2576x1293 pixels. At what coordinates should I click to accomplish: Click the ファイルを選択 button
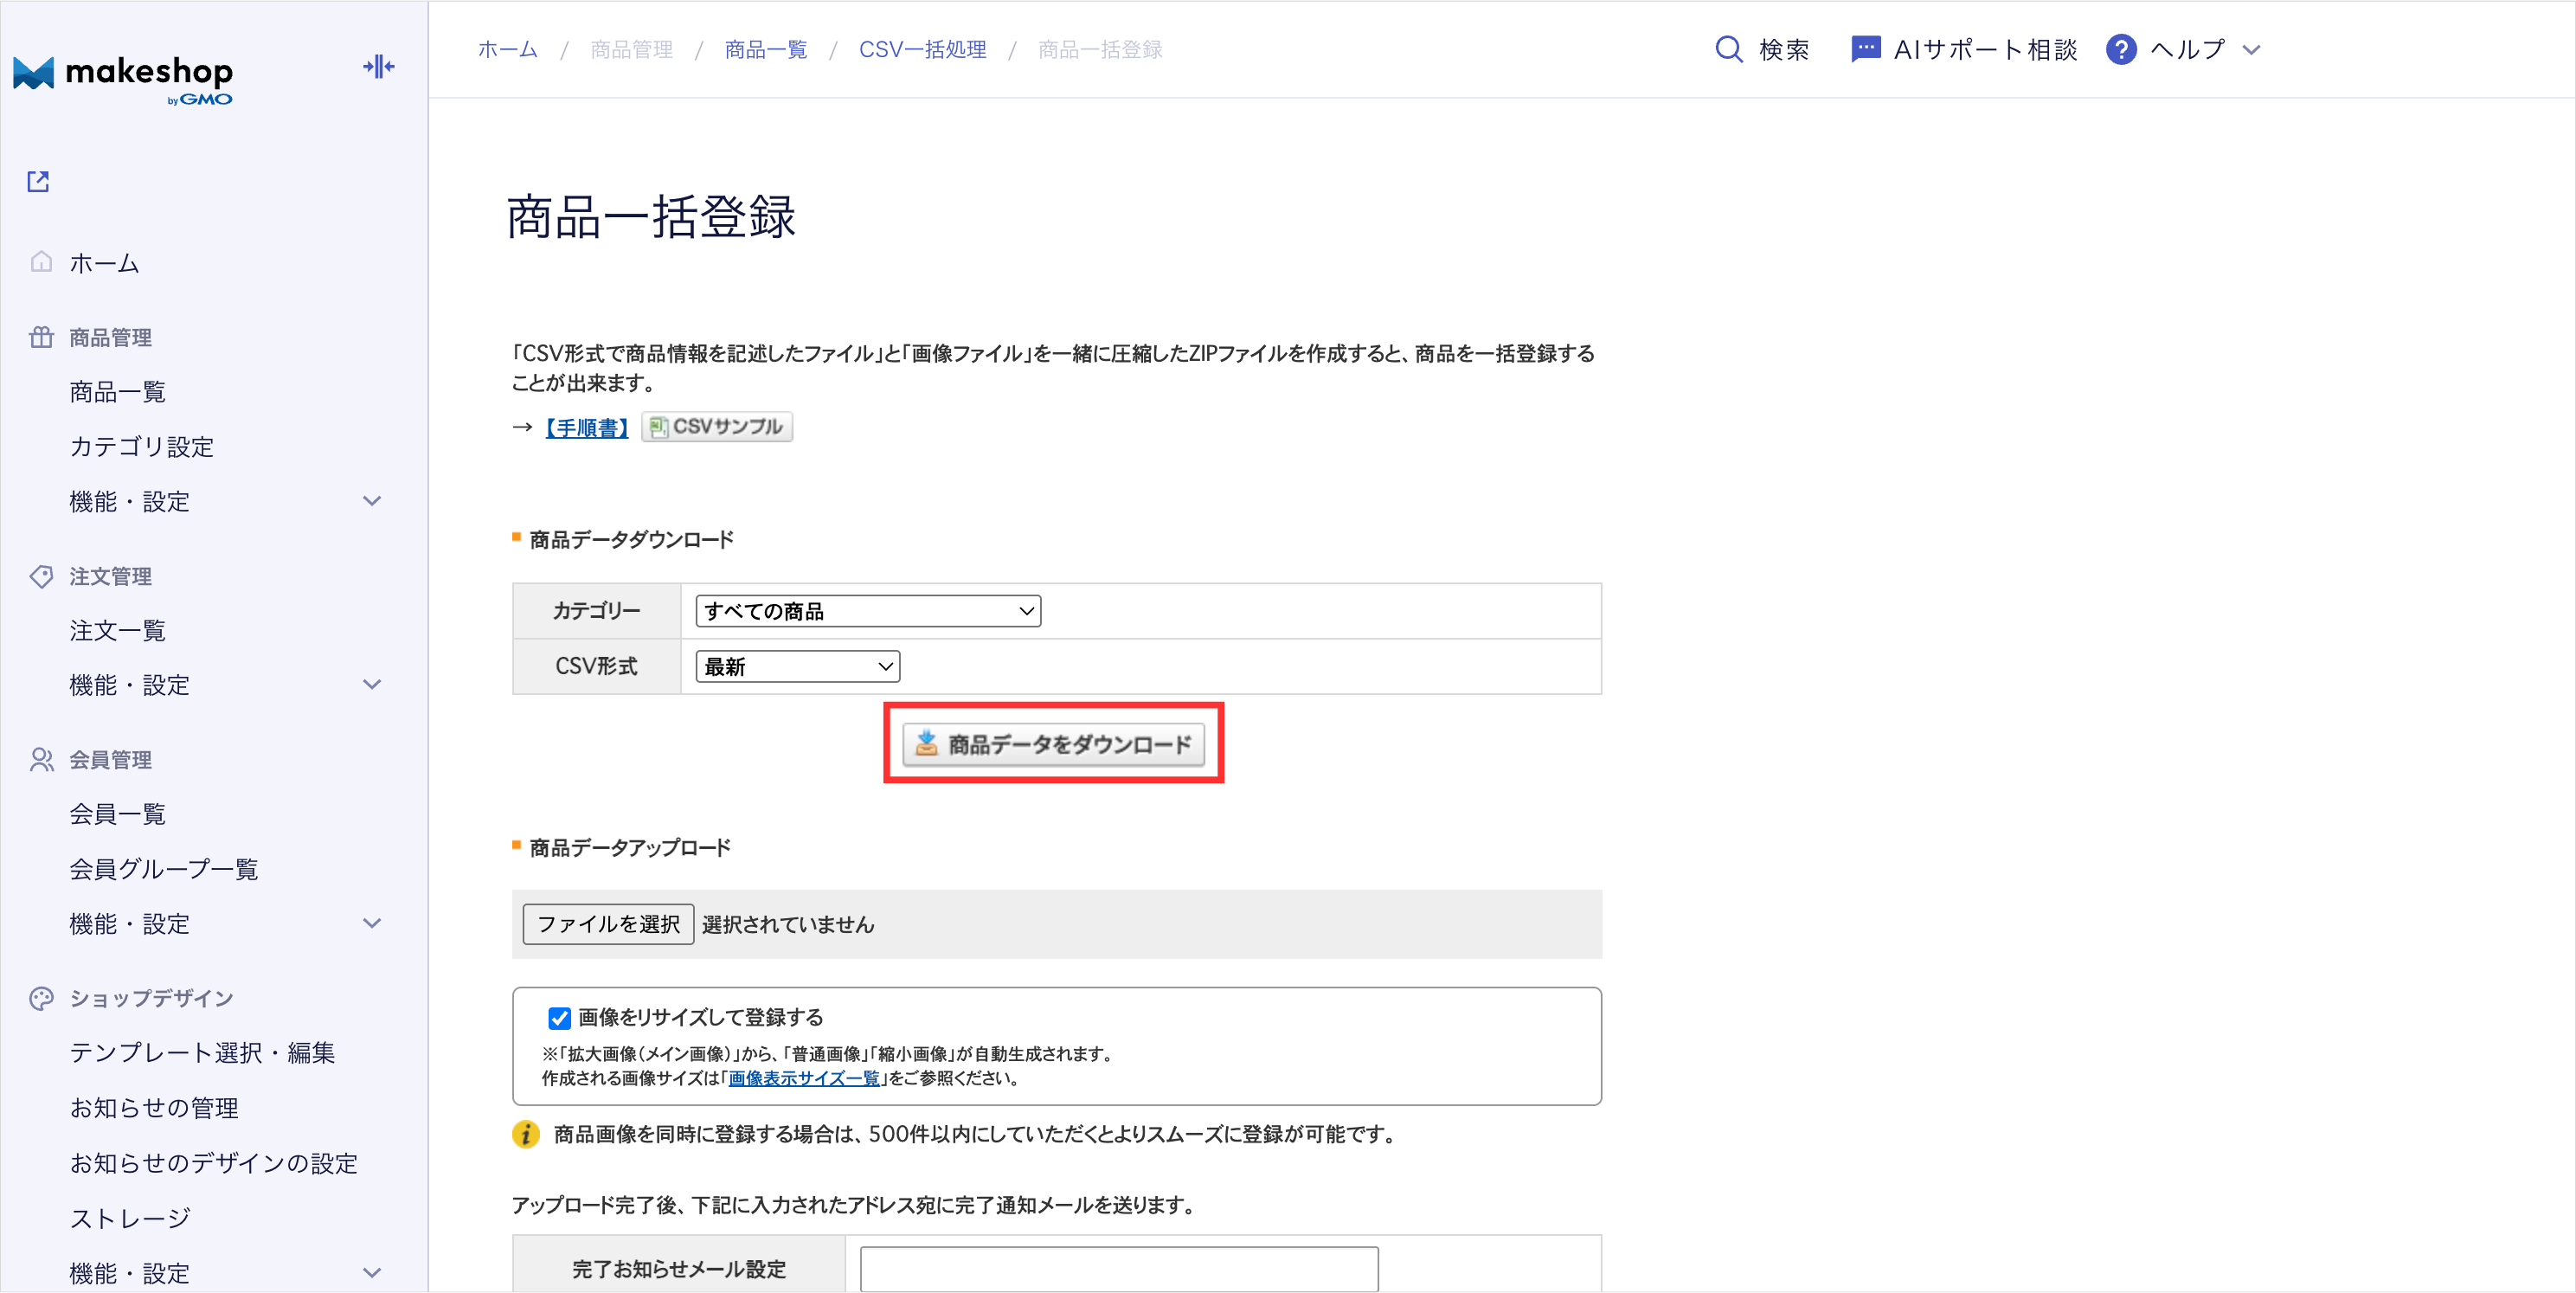pos(608,924)
